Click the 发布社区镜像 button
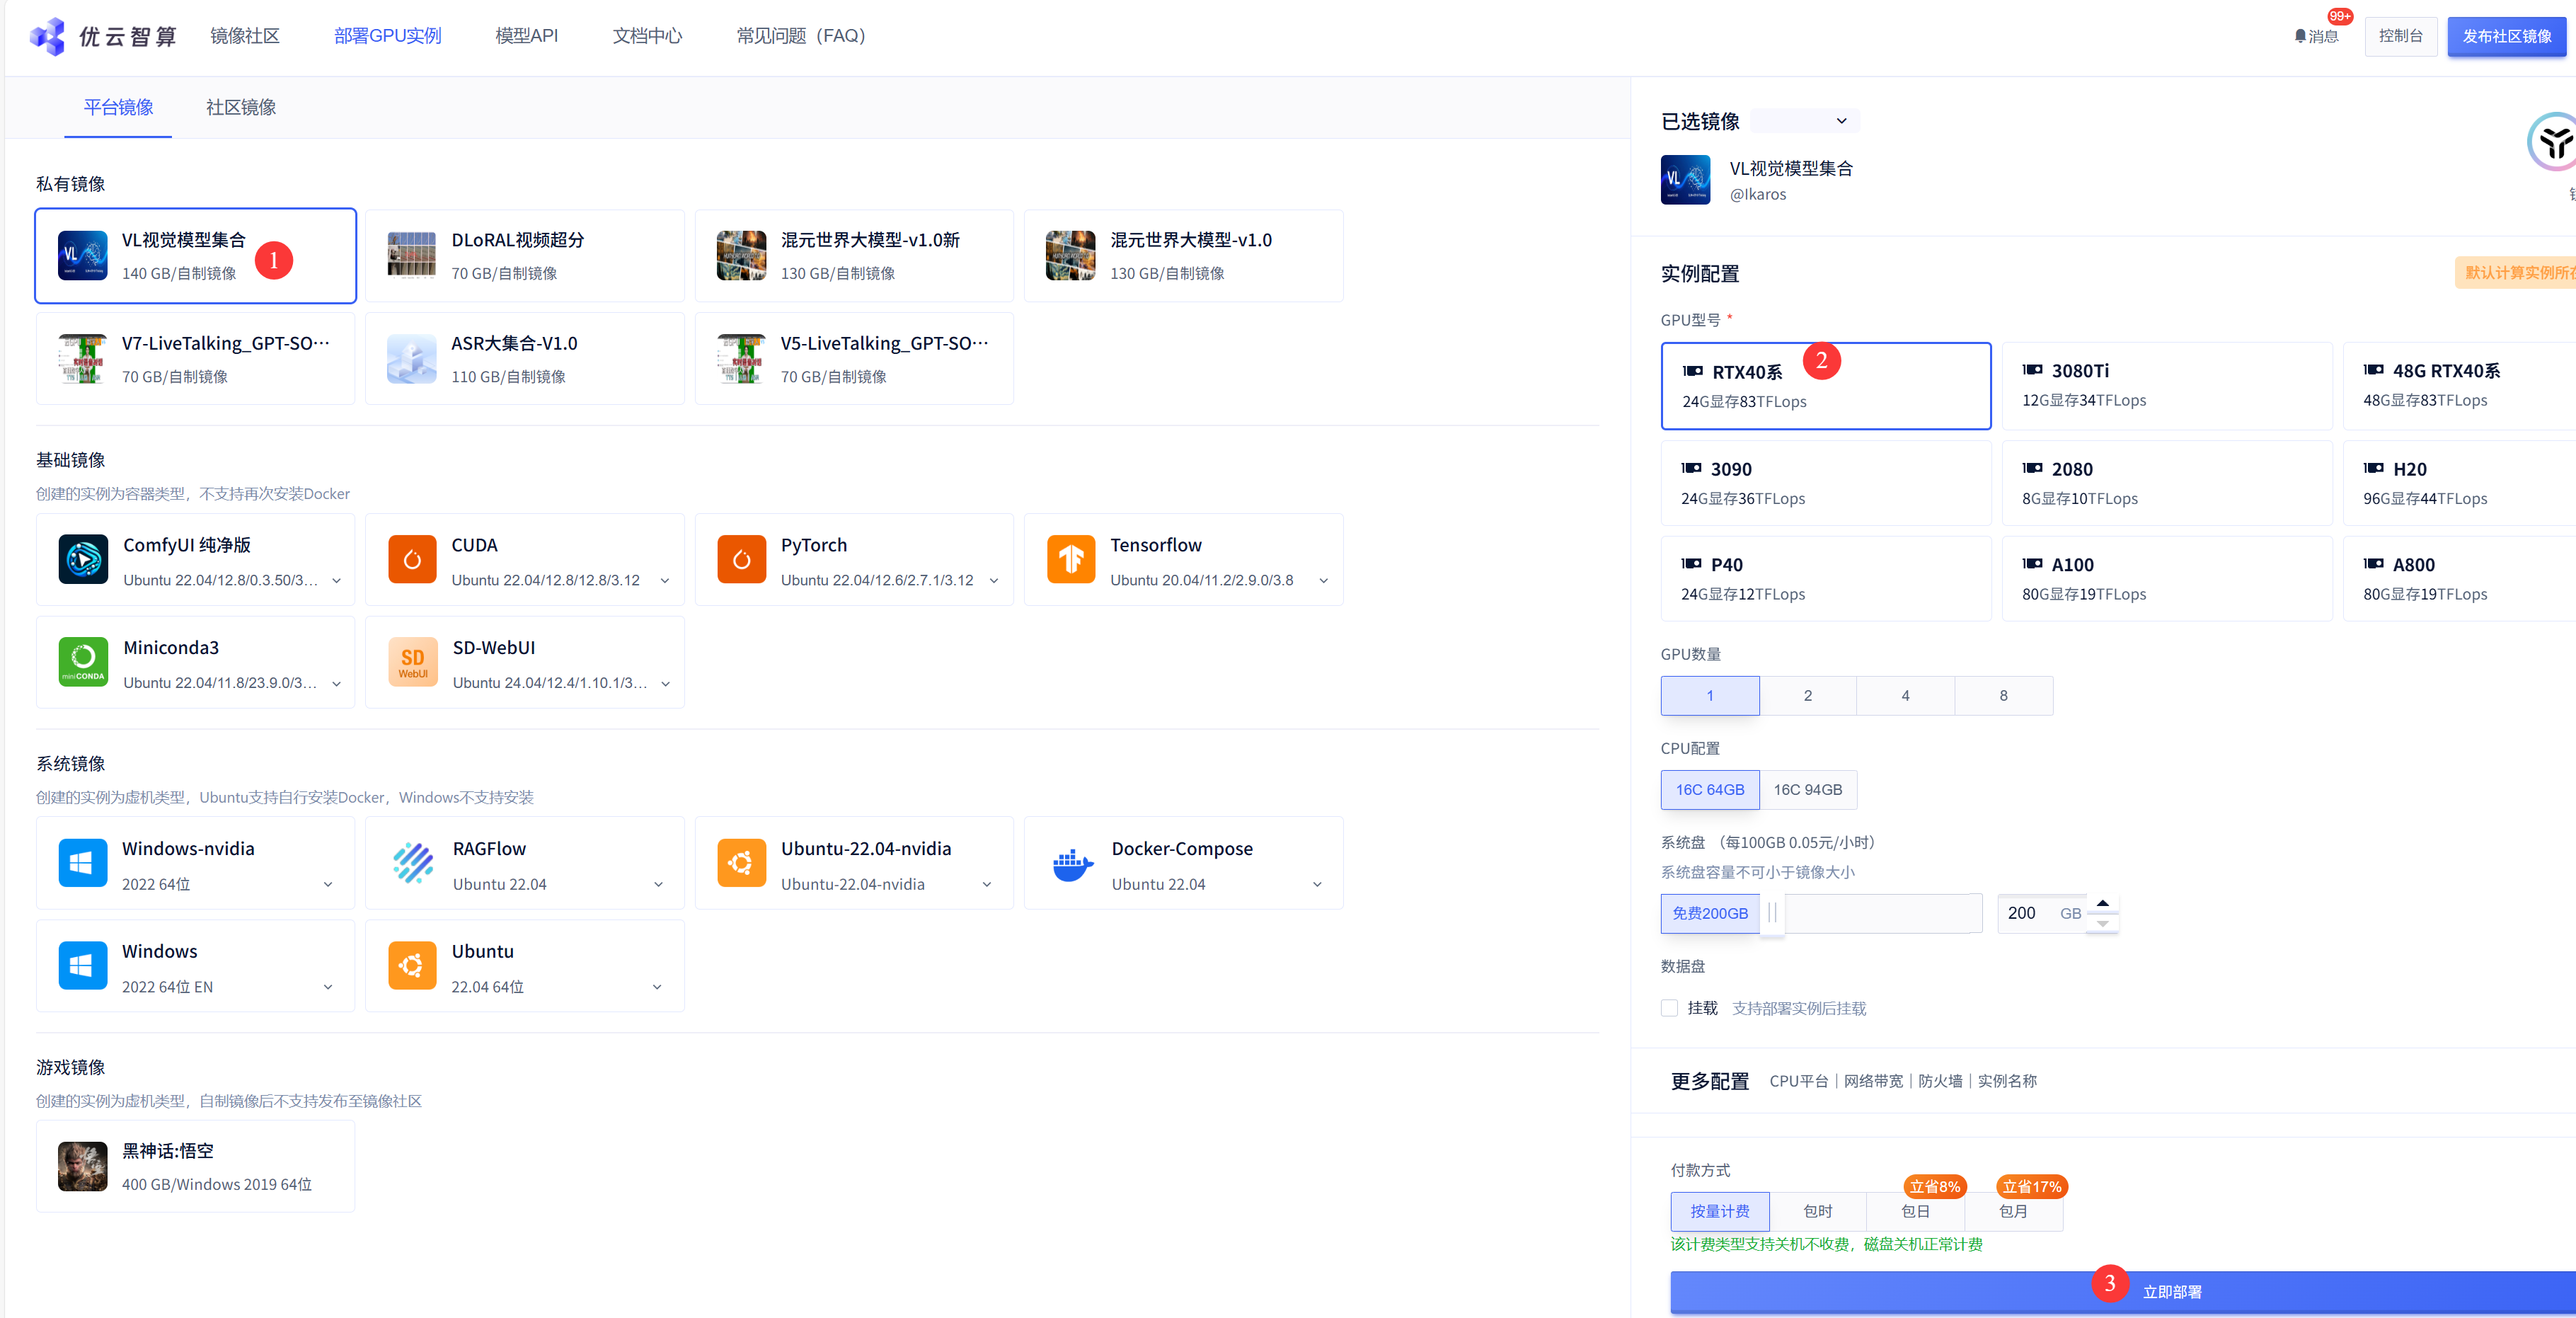Screen dimensions: 2576x1318 [x=2506, y=36]
